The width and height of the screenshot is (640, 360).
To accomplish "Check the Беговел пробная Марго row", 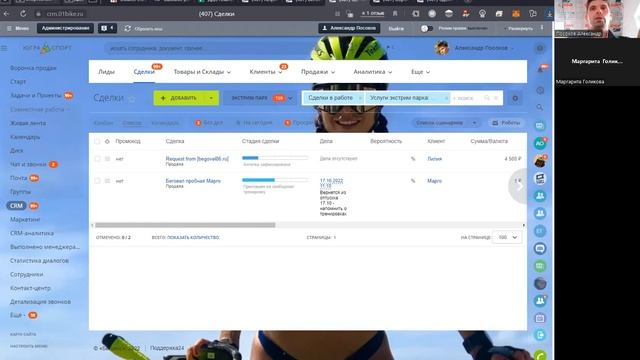I will pos(97,181).
